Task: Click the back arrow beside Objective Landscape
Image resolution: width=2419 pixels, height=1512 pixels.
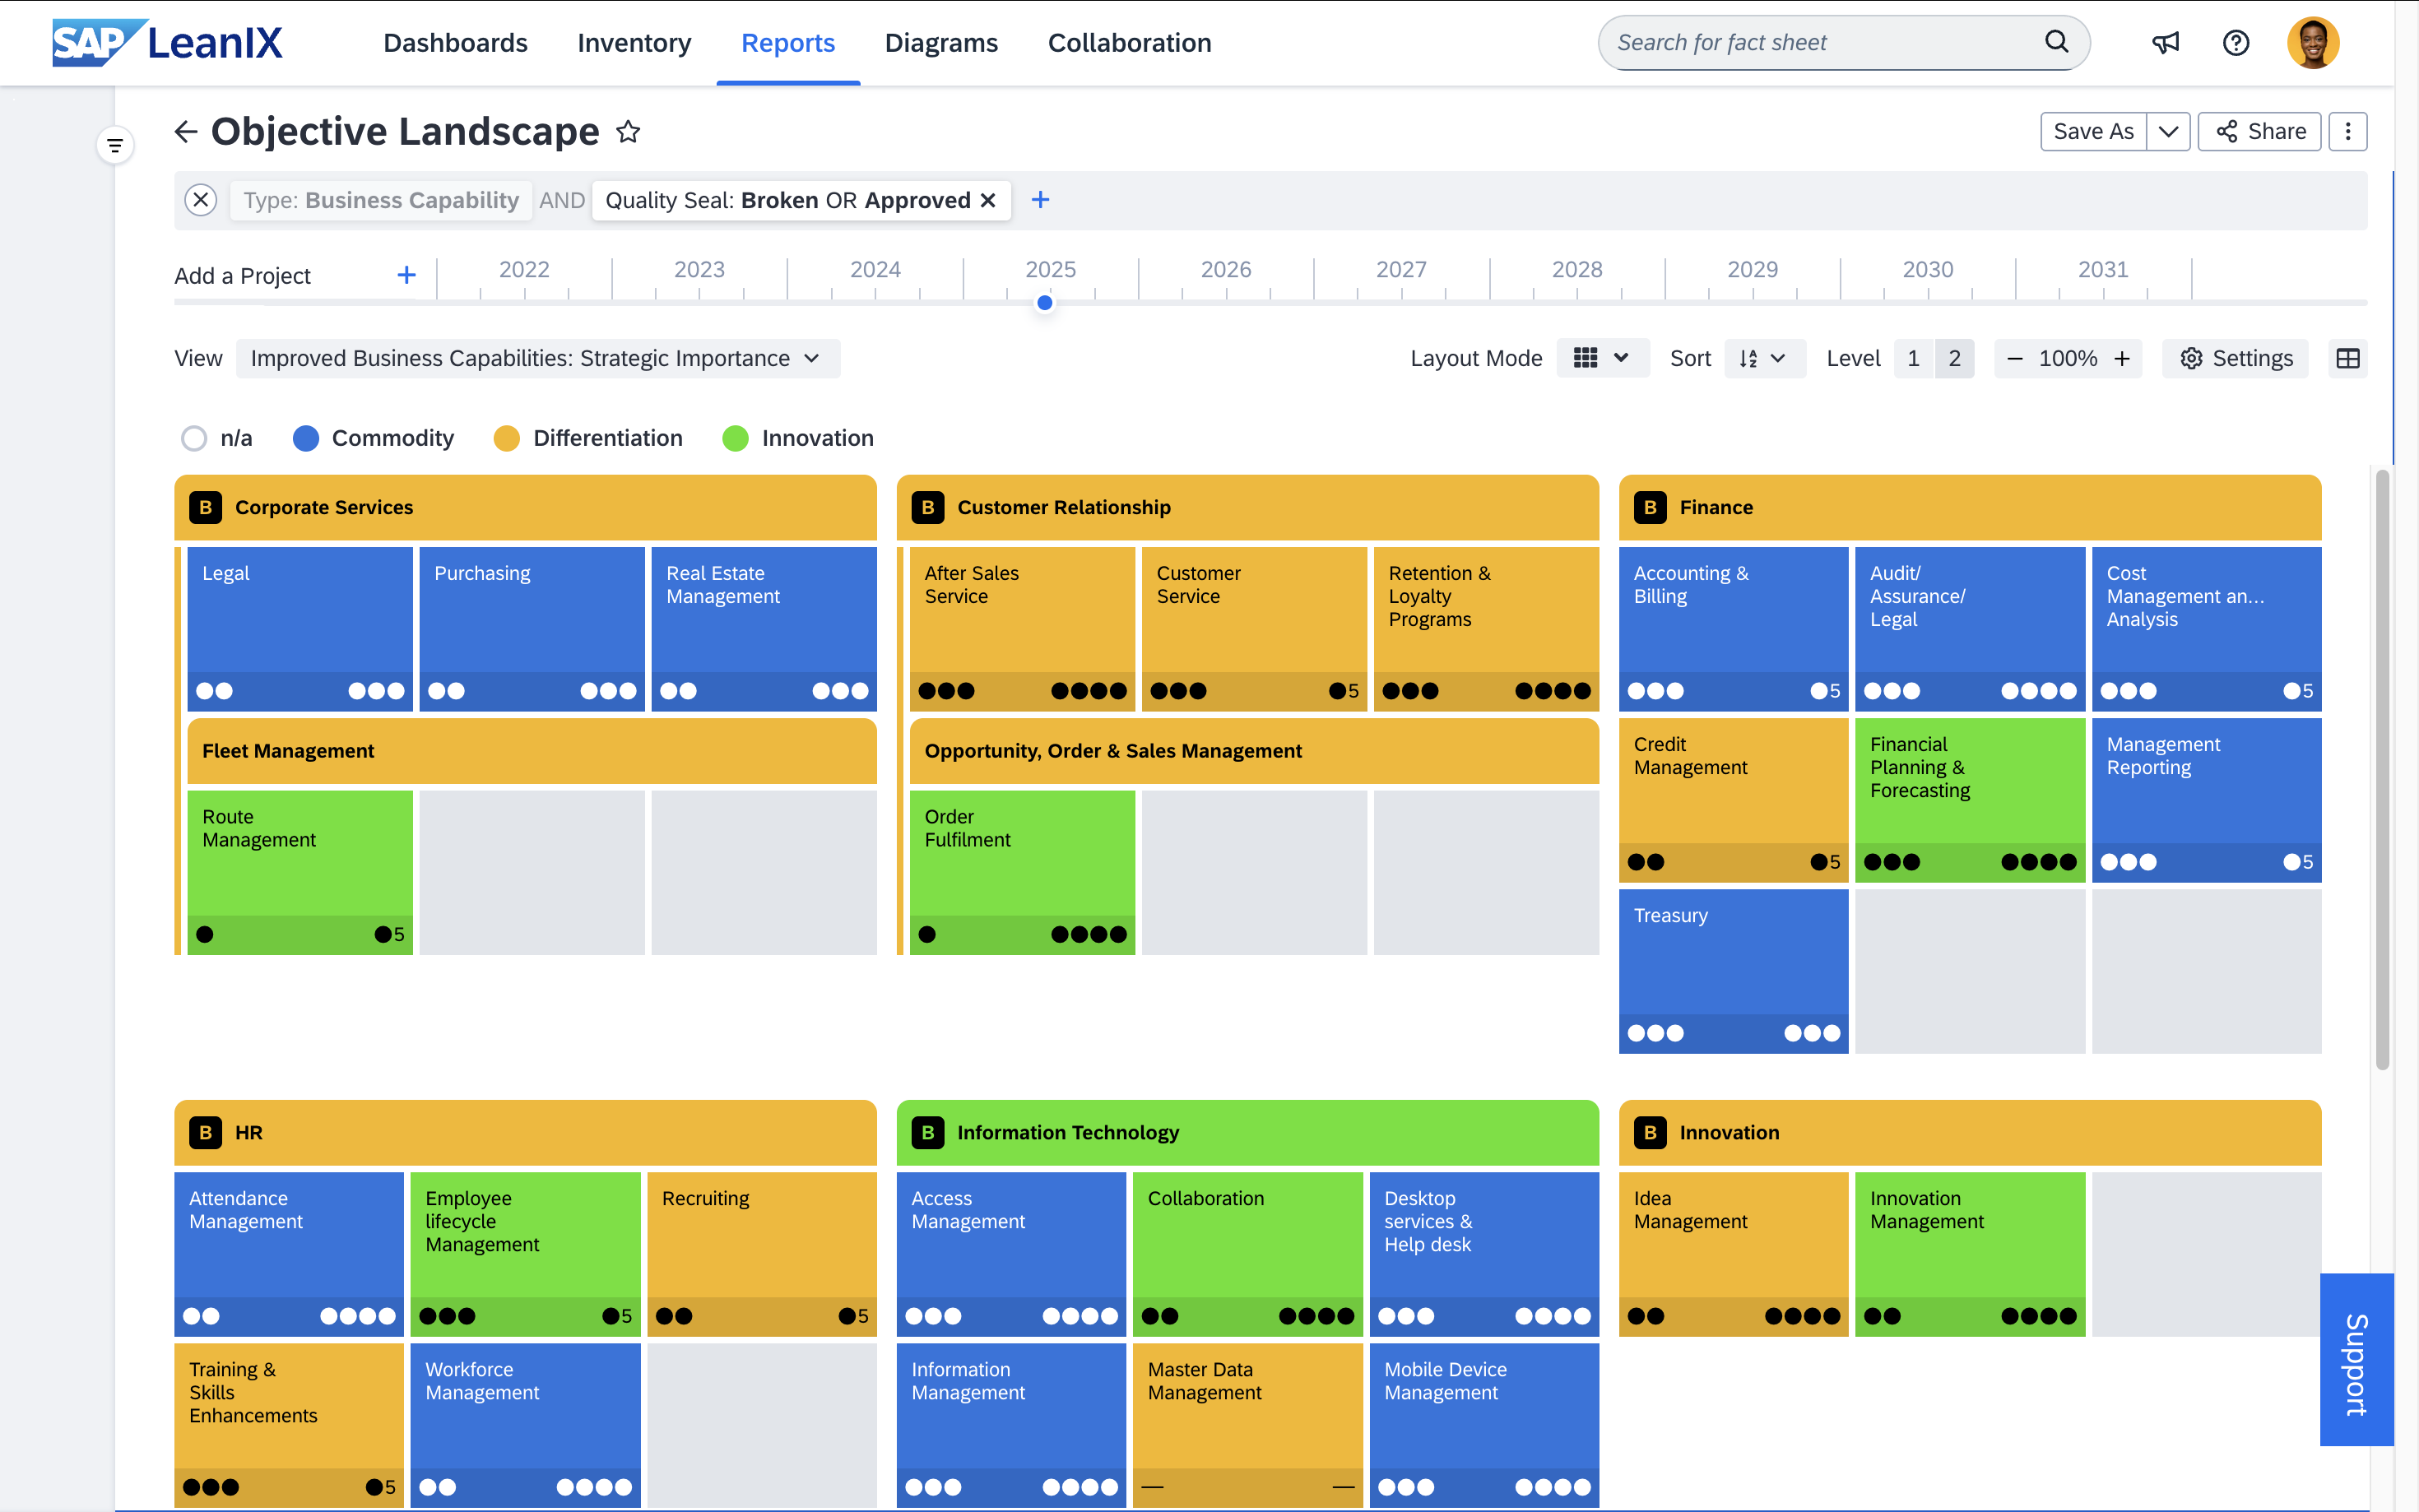Action: [x=186, y=132]
